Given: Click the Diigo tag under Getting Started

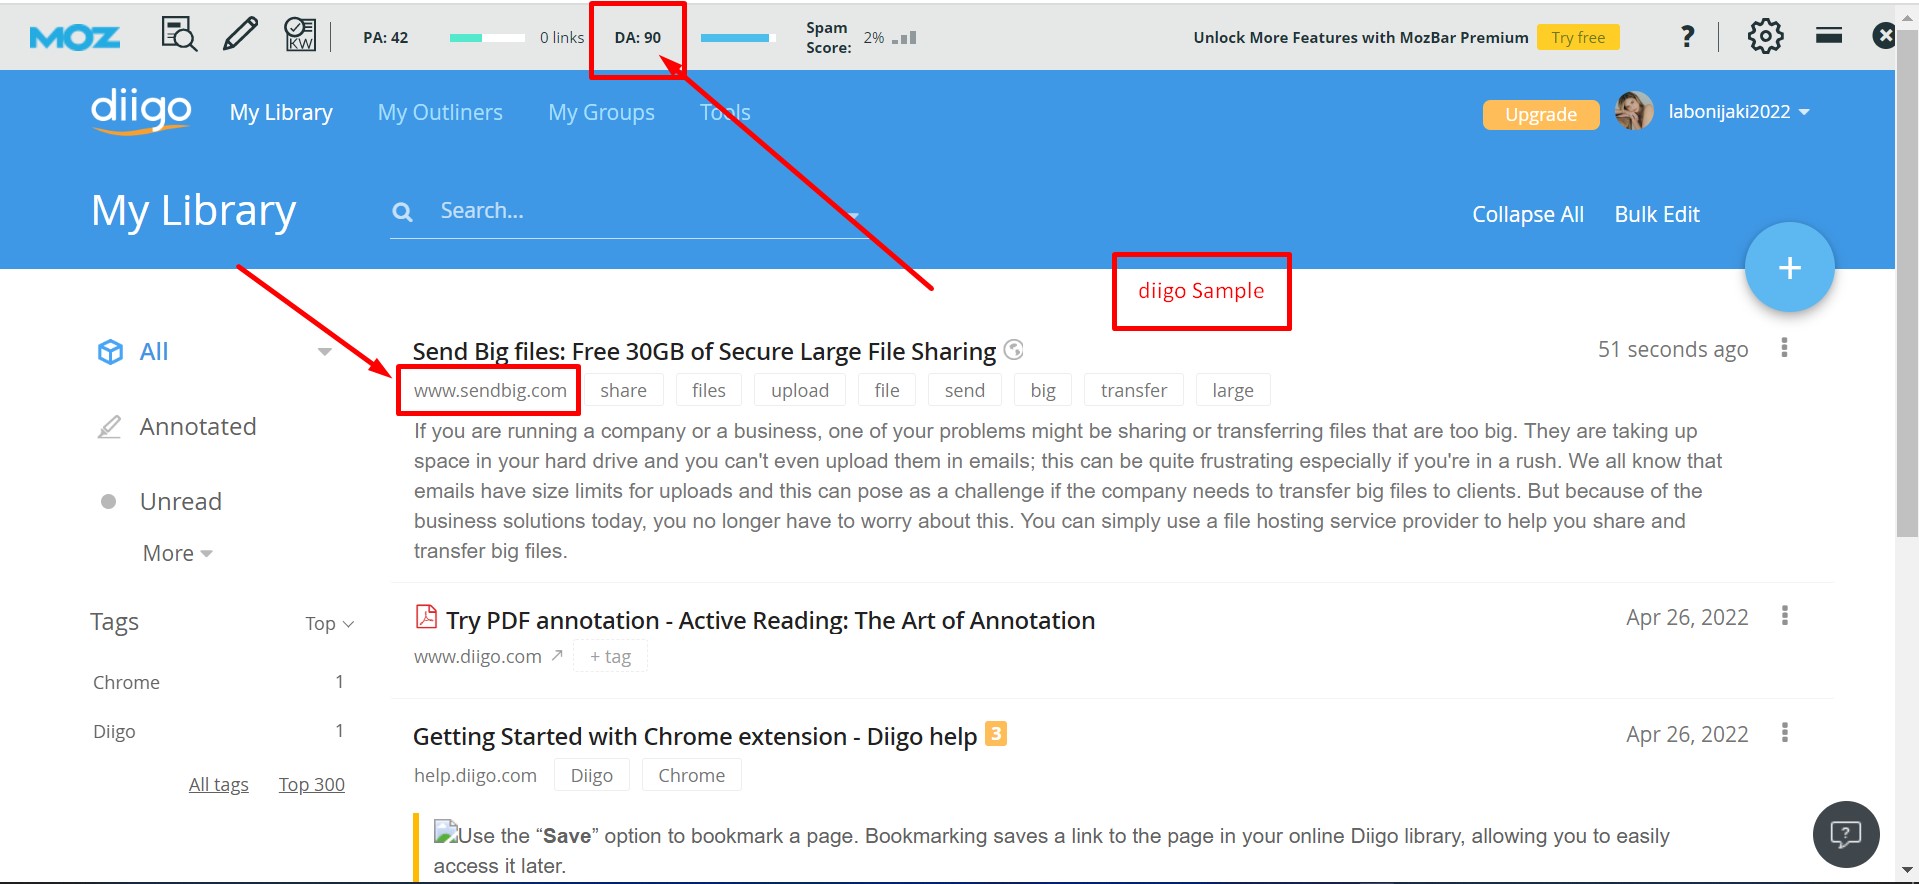Looking at the screenshot, I should (x=592, y=775).
